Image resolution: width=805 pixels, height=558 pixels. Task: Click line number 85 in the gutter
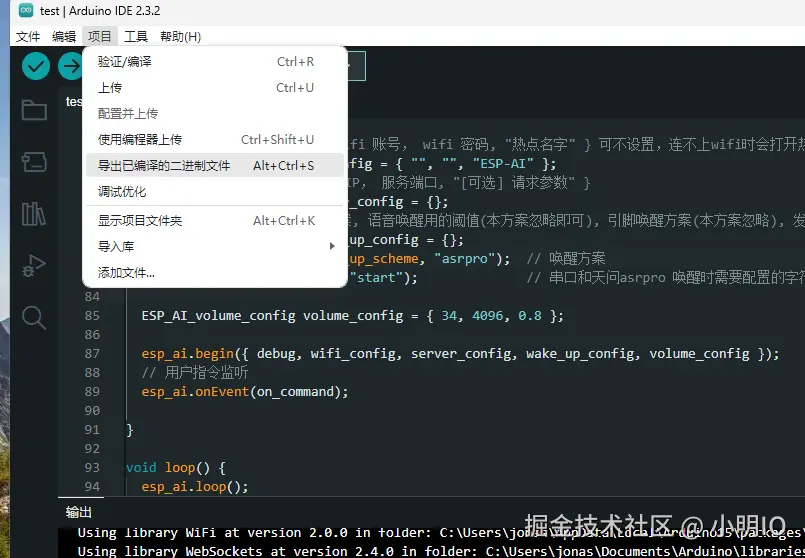[x=92, y=315]
